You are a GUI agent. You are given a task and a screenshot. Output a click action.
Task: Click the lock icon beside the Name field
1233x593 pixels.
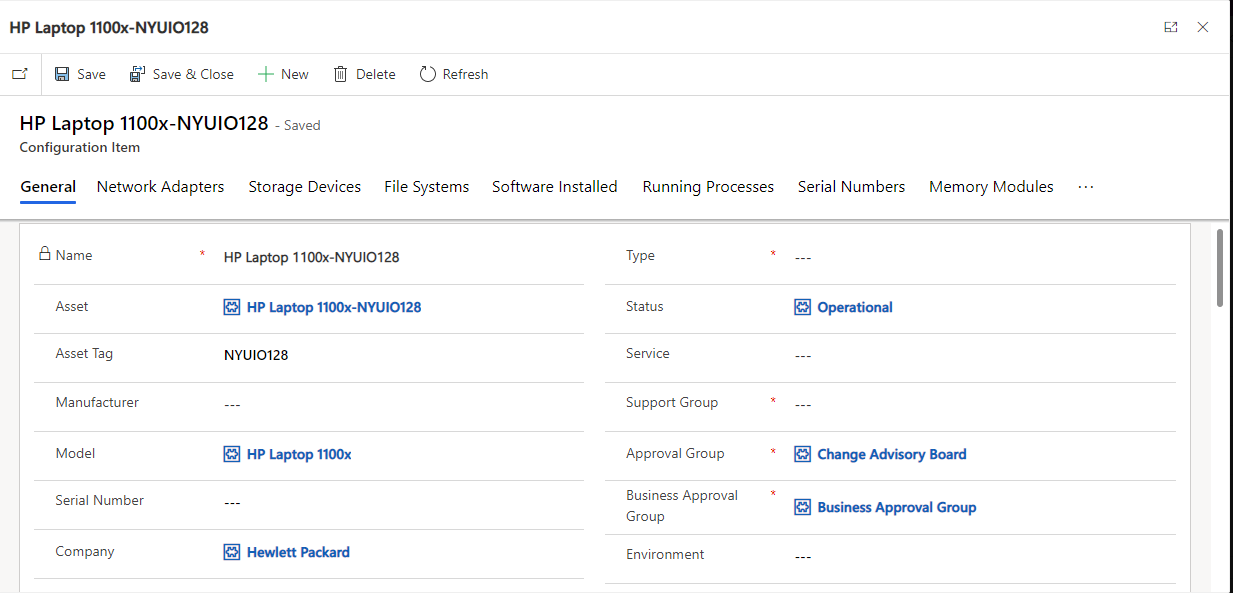[x=40, y=254]
